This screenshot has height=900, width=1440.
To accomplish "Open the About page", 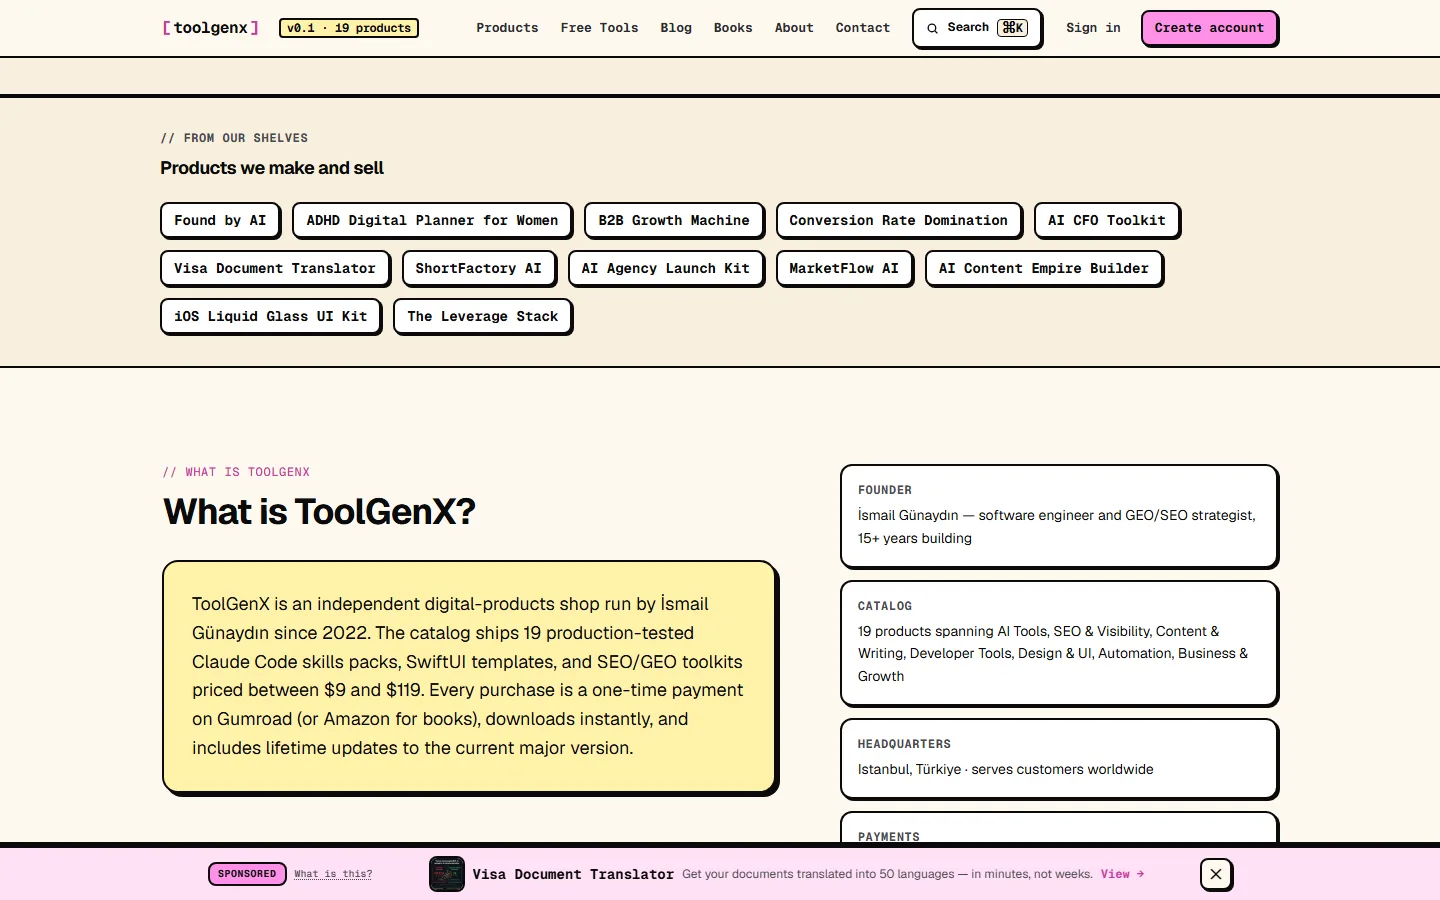I will tap(794, 28).
